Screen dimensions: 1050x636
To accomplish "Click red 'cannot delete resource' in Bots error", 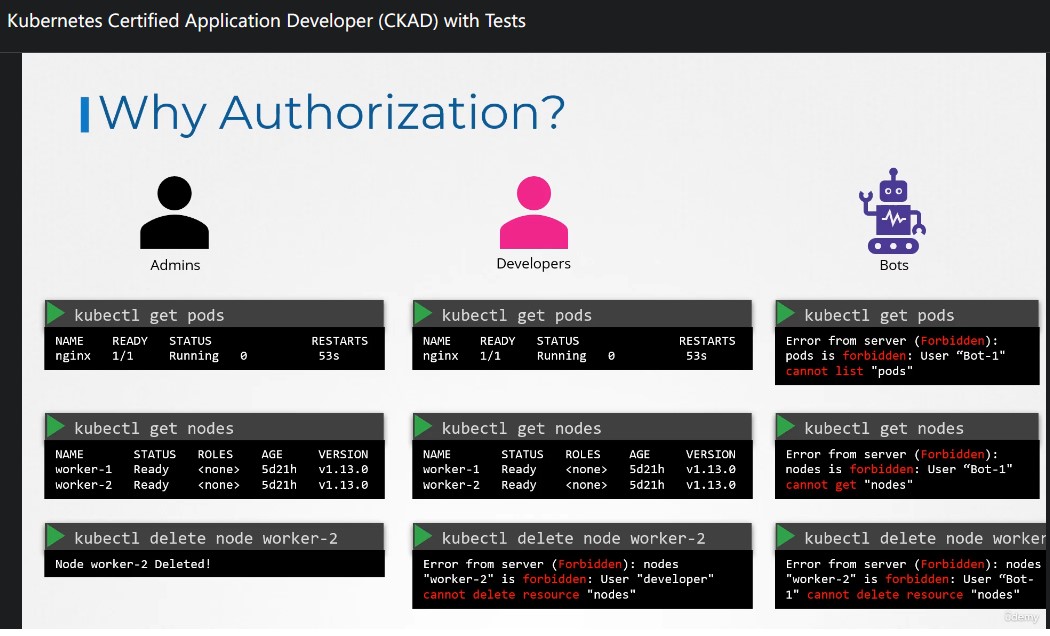I will point(885,594).
